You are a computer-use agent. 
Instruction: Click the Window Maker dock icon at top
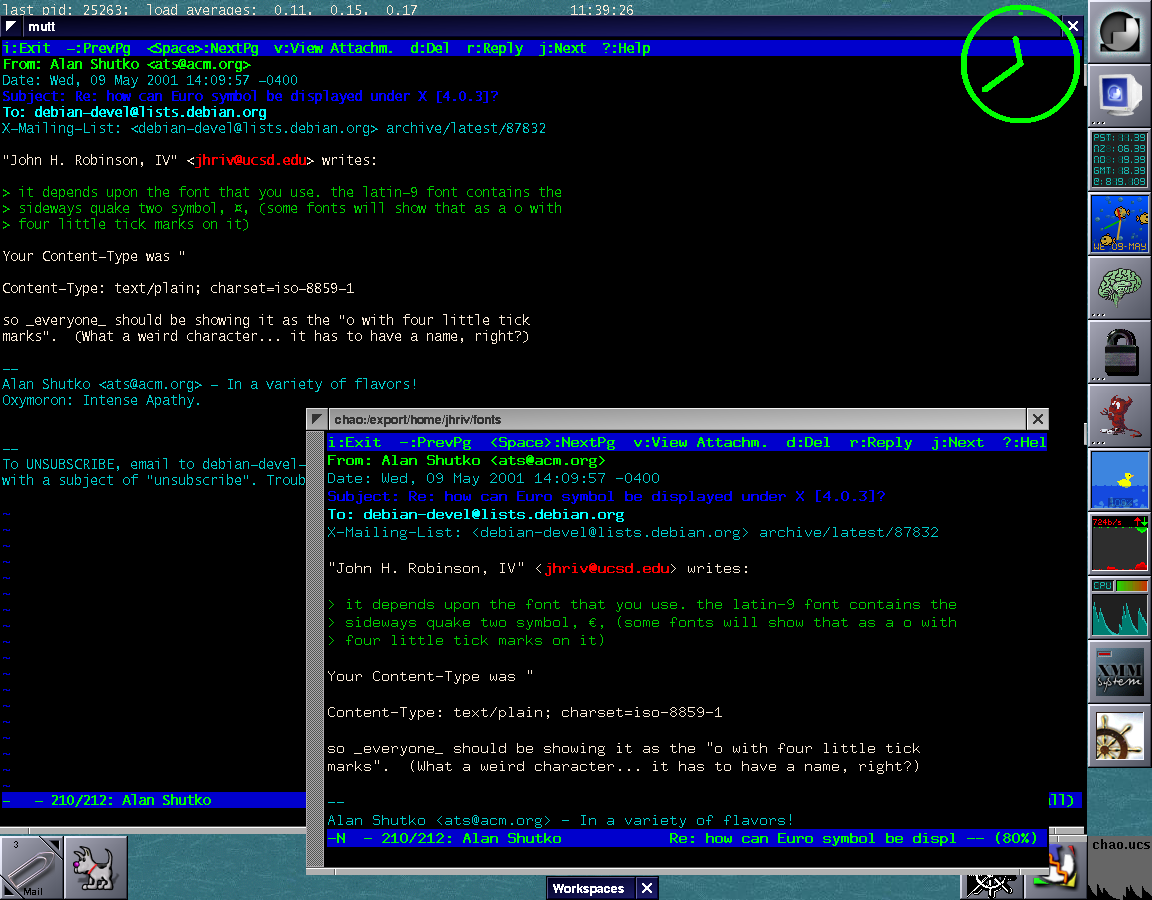pyautogui.click(x=1119, y=32)
